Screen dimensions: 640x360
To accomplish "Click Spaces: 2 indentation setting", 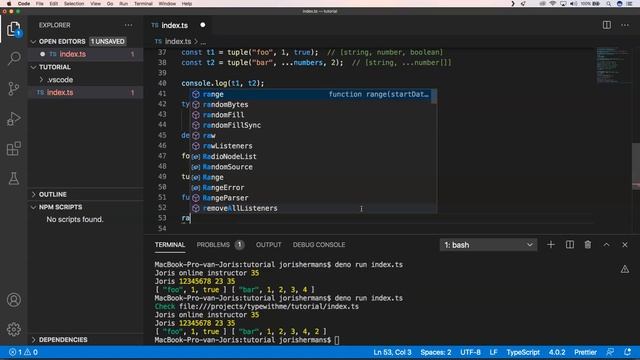I will (436, 352).
